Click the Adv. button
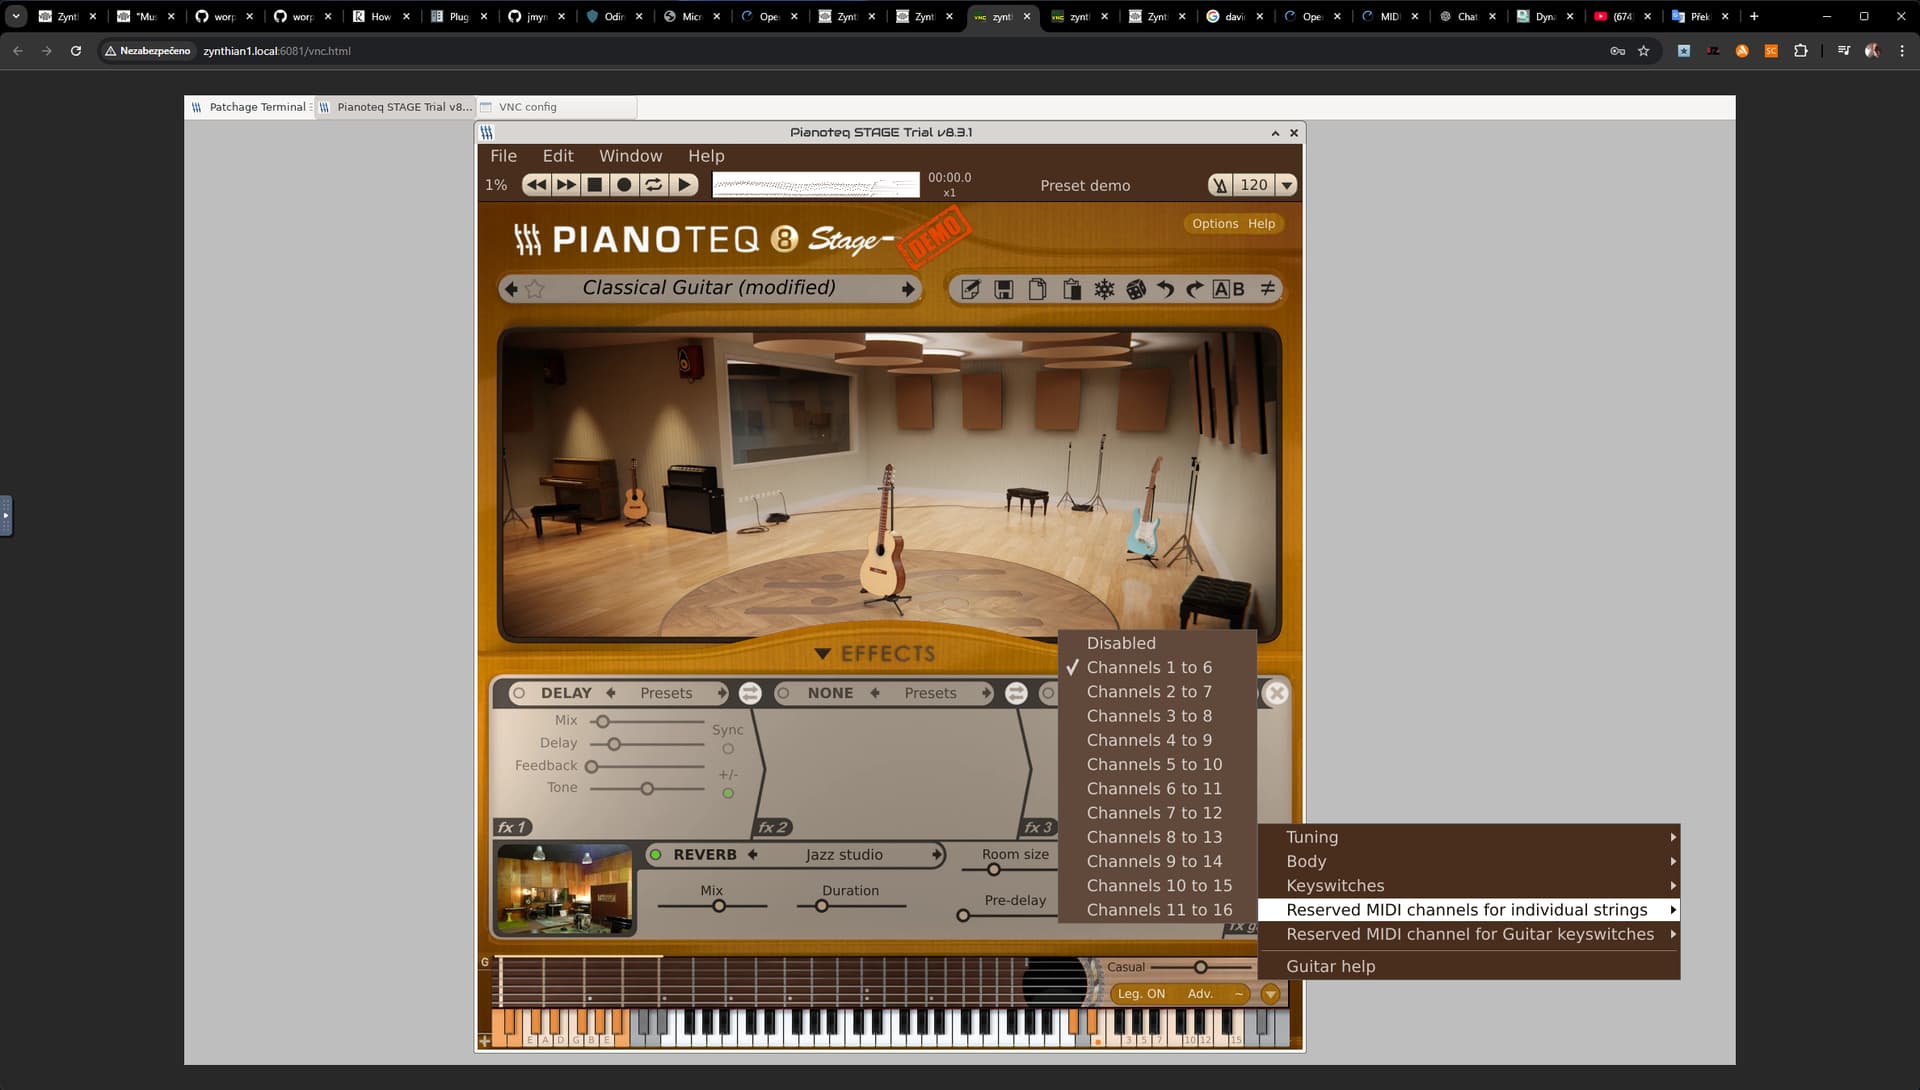Image resolution: width=1920 pixels, height=1090 pixels. point(1200,994)
